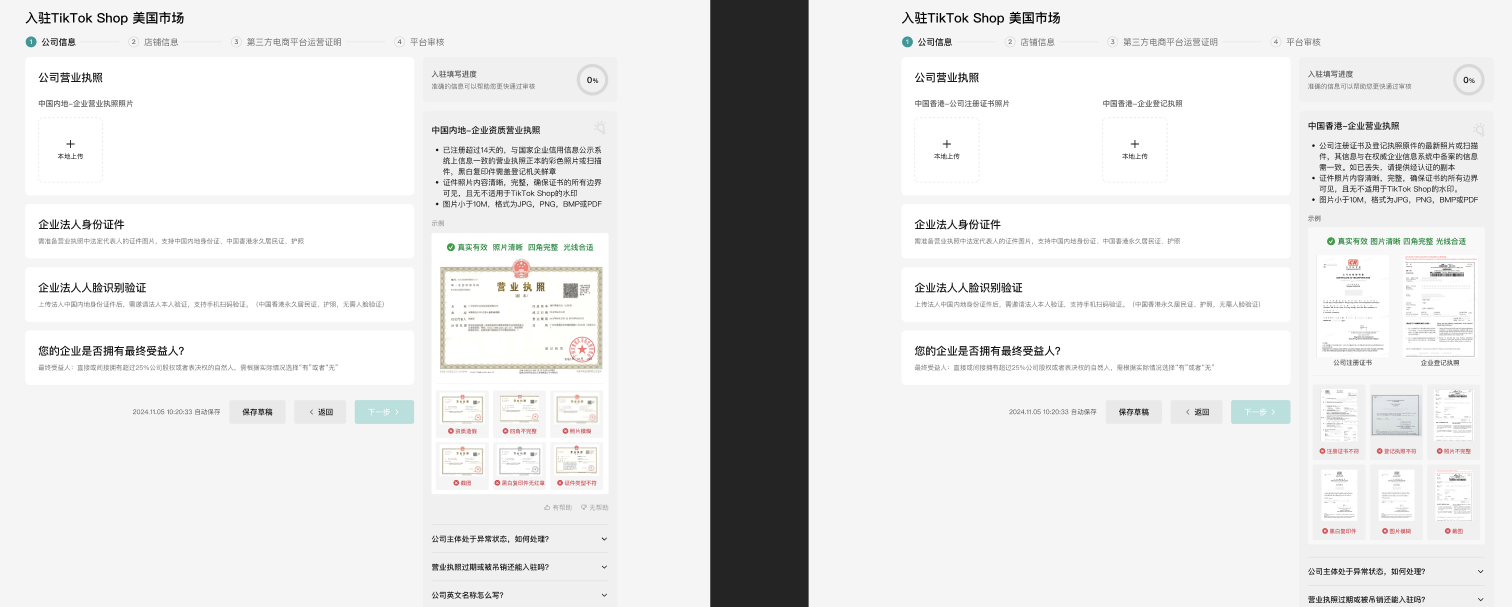Open the 图片模糊 bad-example thumbnail

pos(1396,502)
